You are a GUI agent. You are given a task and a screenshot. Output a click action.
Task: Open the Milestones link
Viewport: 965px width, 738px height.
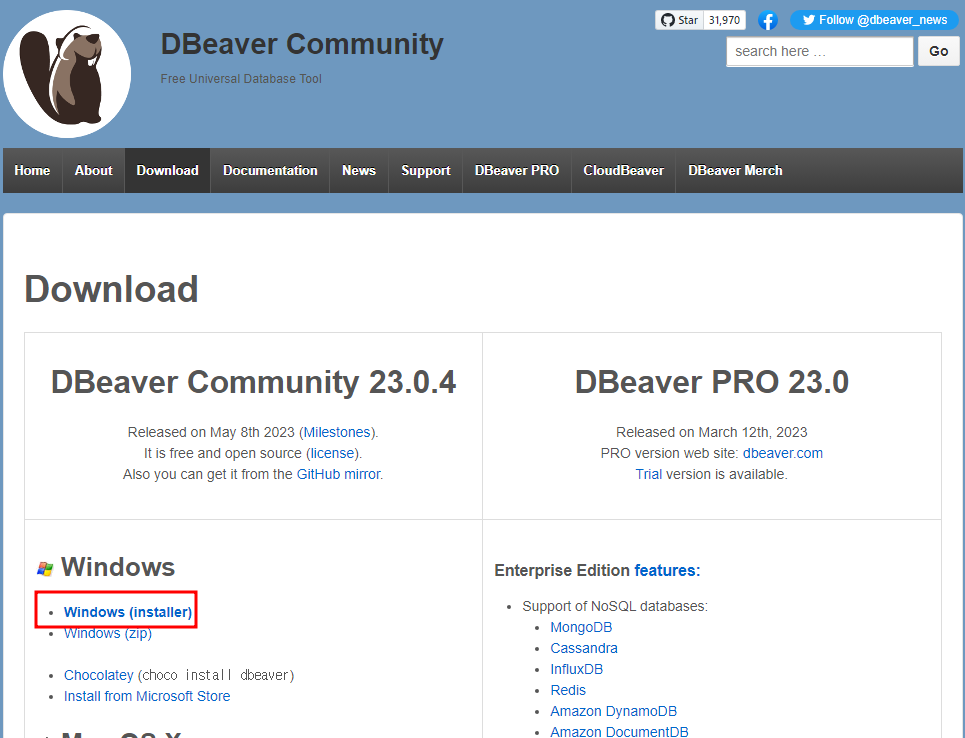pos(337,432)
